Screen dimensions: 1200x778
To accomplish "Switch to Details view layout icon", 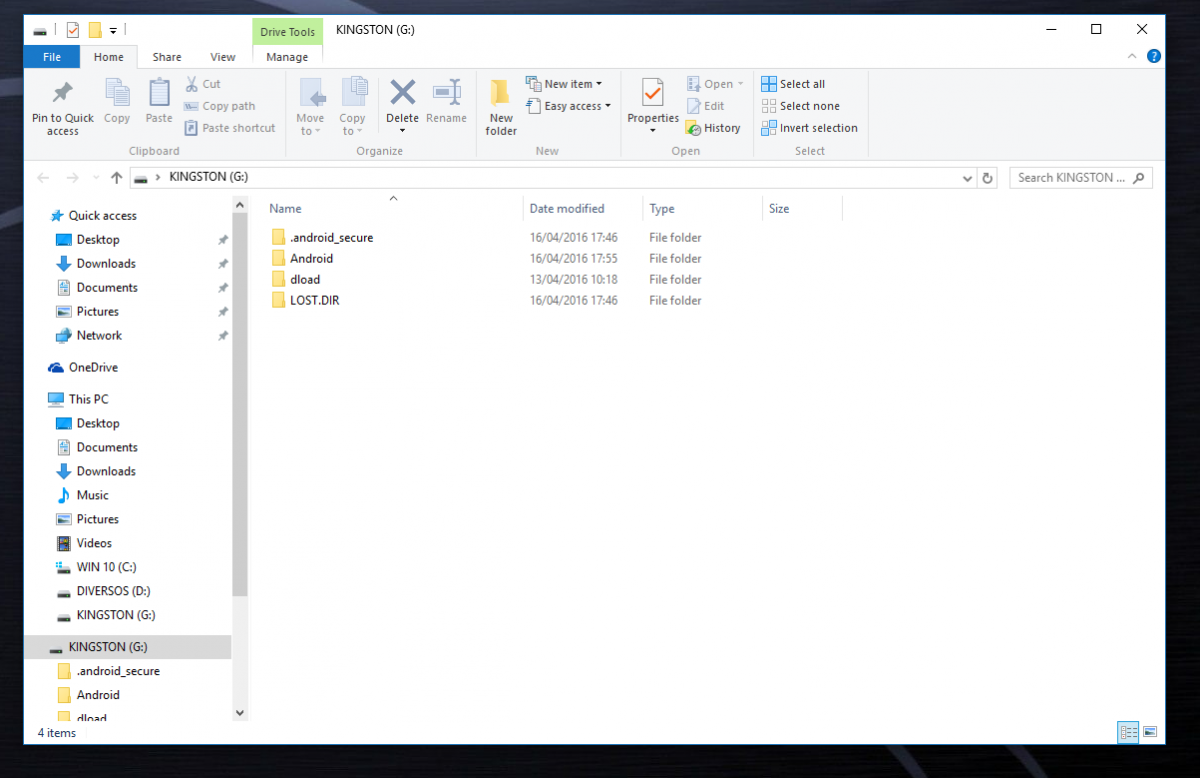I will (x=1129, y=732).
